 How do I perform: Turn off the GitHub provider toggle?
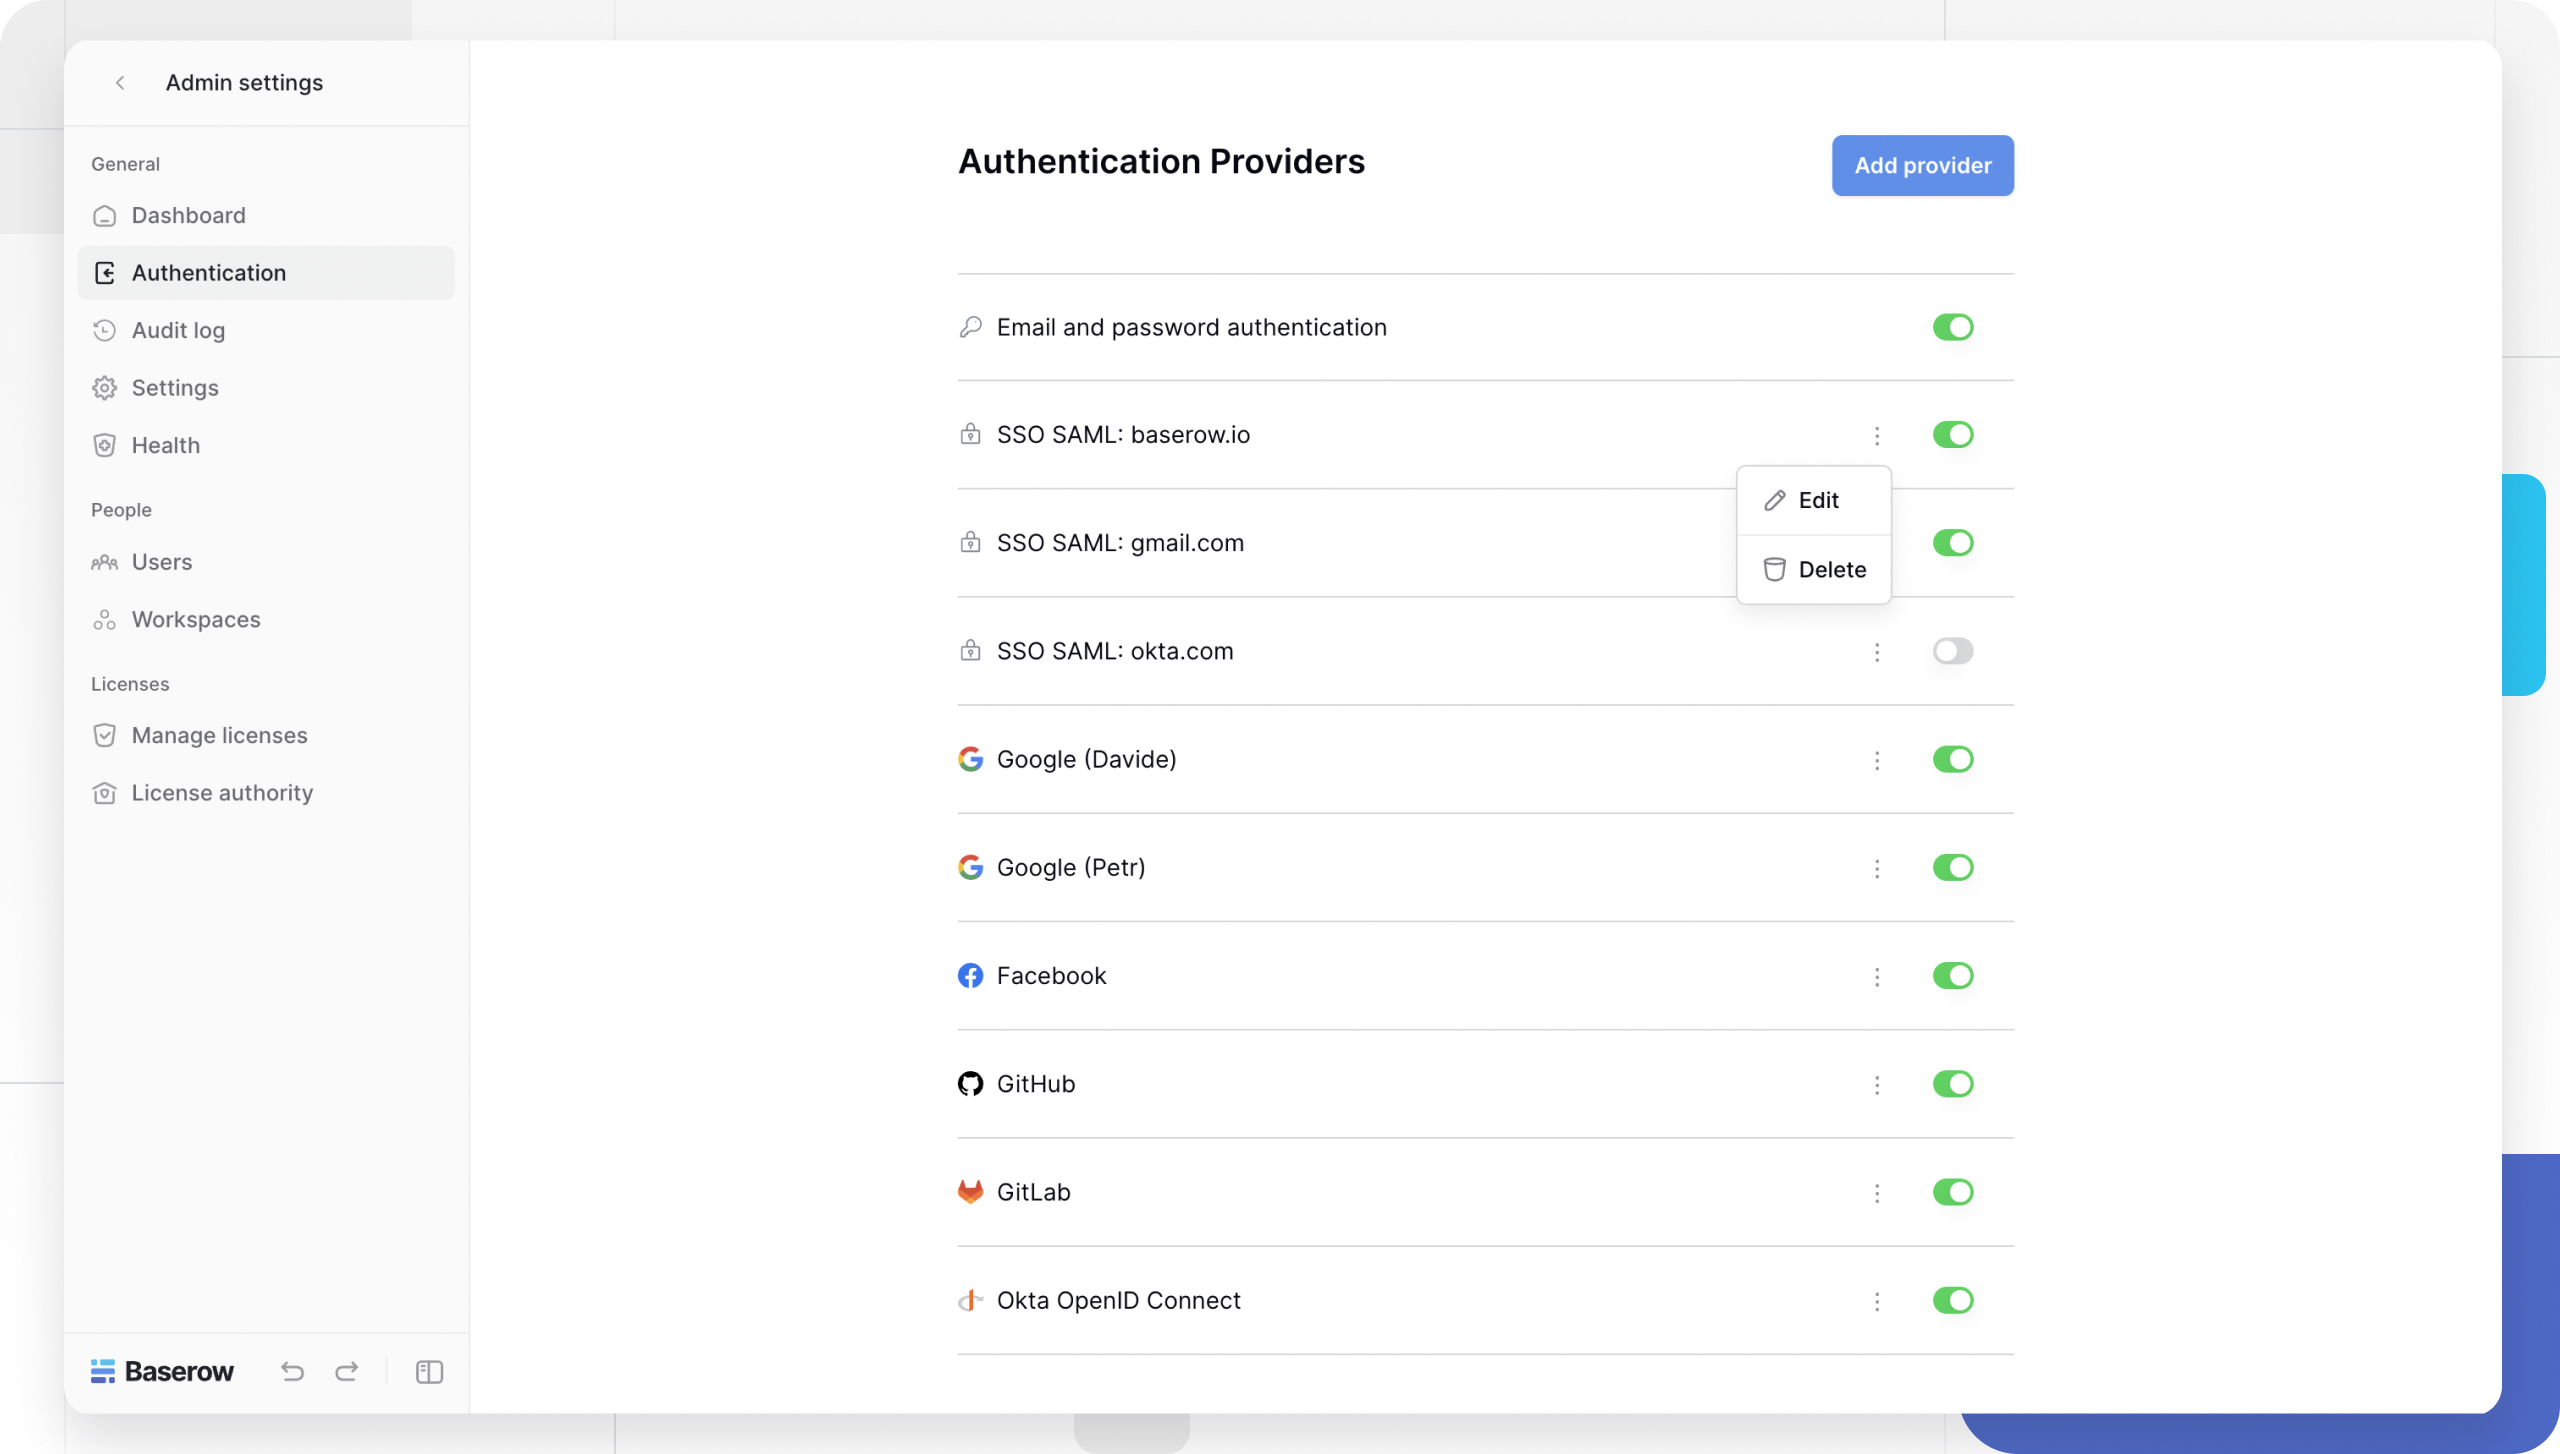tap(1953, 1083)
